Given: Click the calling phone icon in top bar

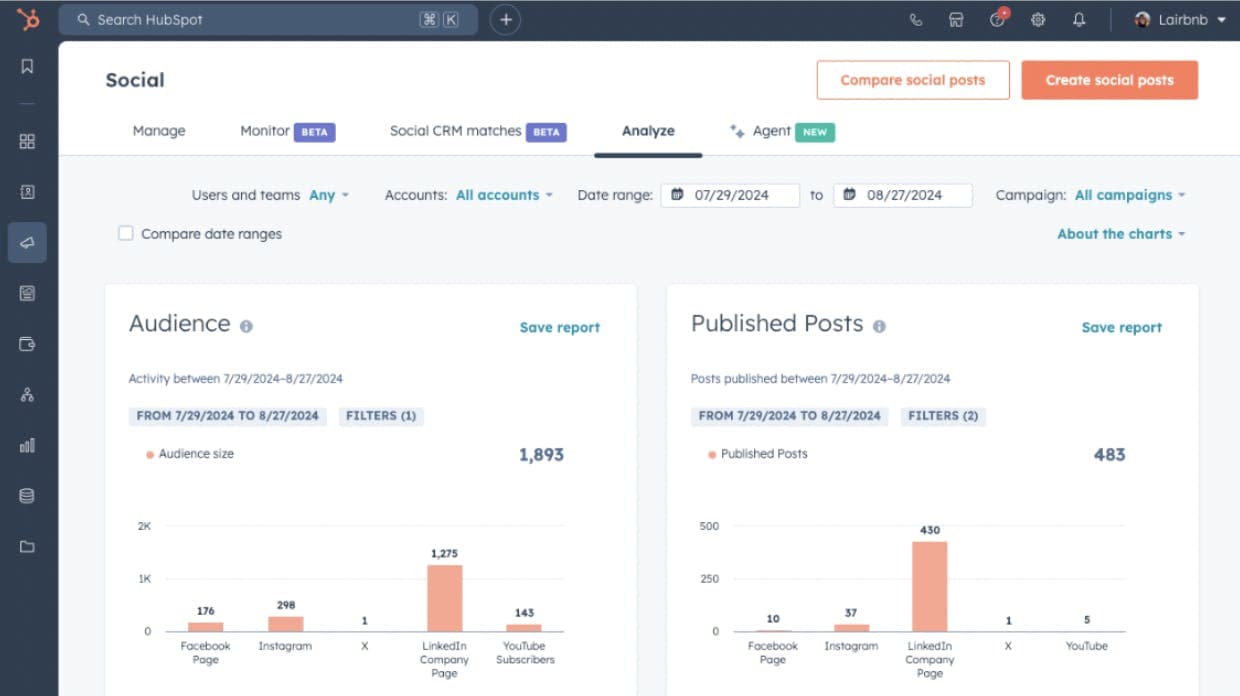Looking at the screenshot, I should pos(916,19).
